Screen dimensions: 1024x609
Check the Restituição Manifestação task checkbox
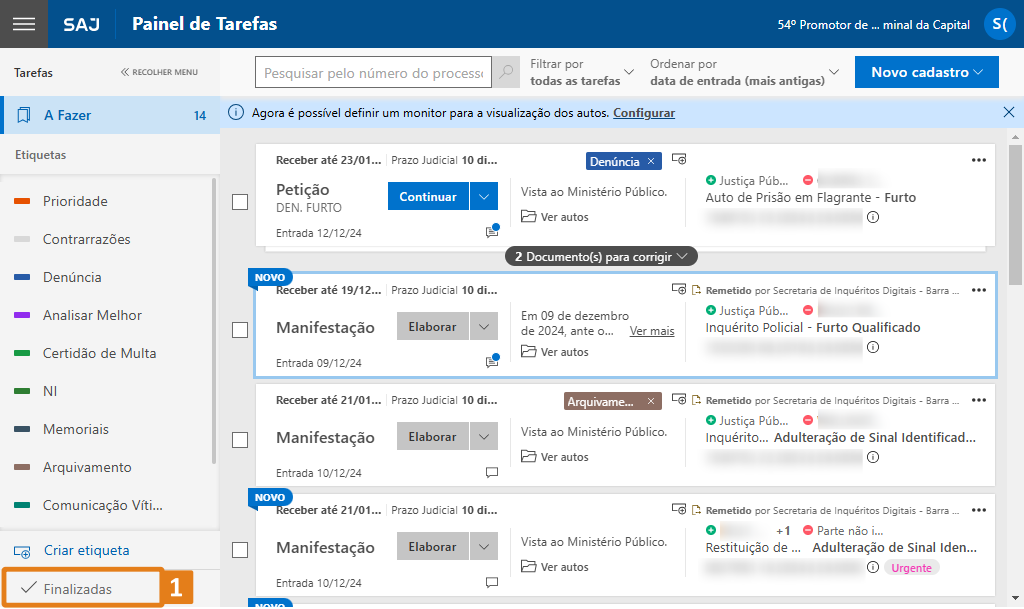(240, 549)
